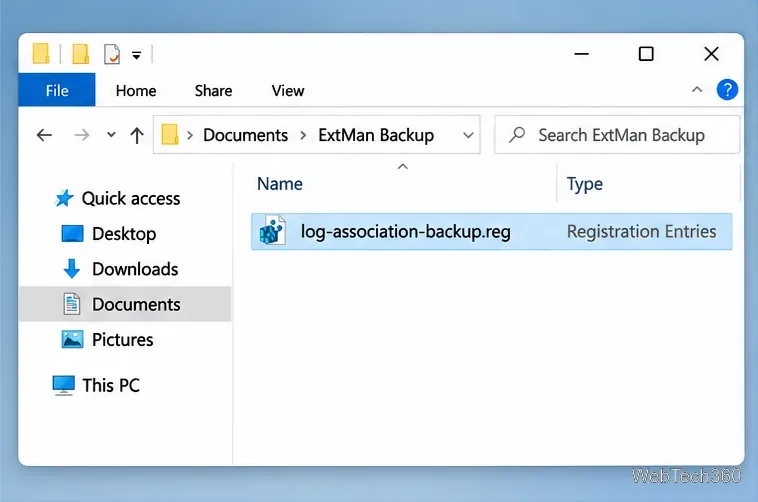Image resolution: width=758 pixels, height=502 pixels.
Task: Open the Customize Quick Access Toolbar dropdown
Action: (136, 56)
